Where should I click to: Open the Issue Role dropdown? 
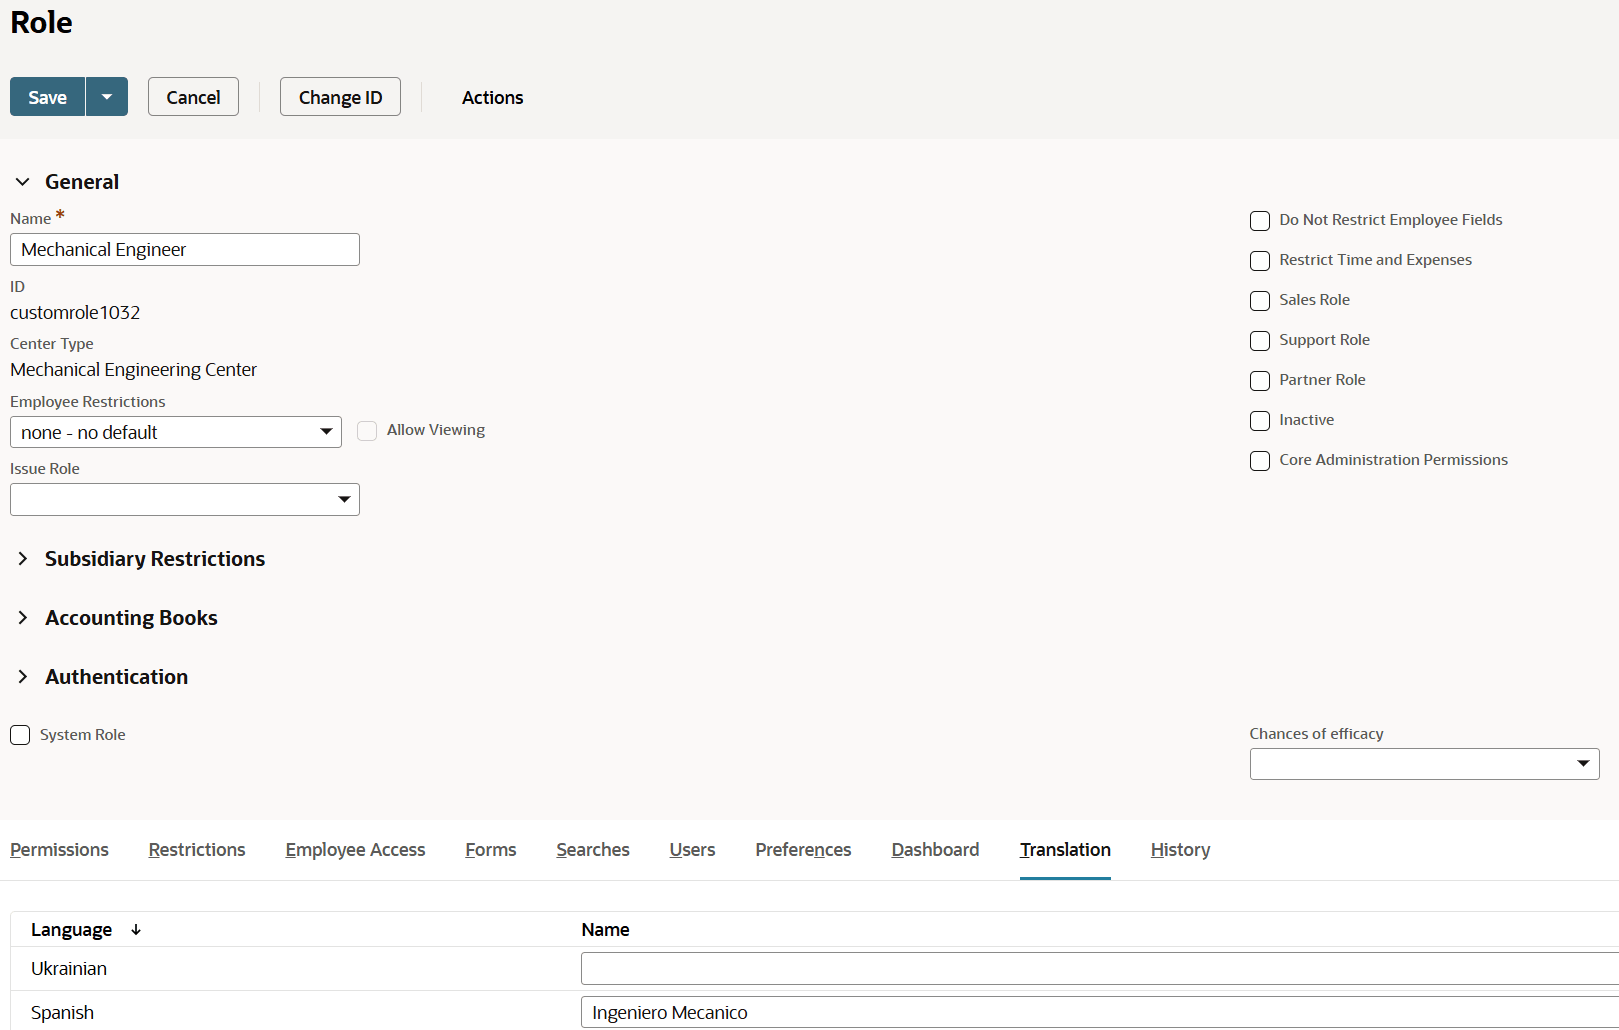click(x=185, y=499)
